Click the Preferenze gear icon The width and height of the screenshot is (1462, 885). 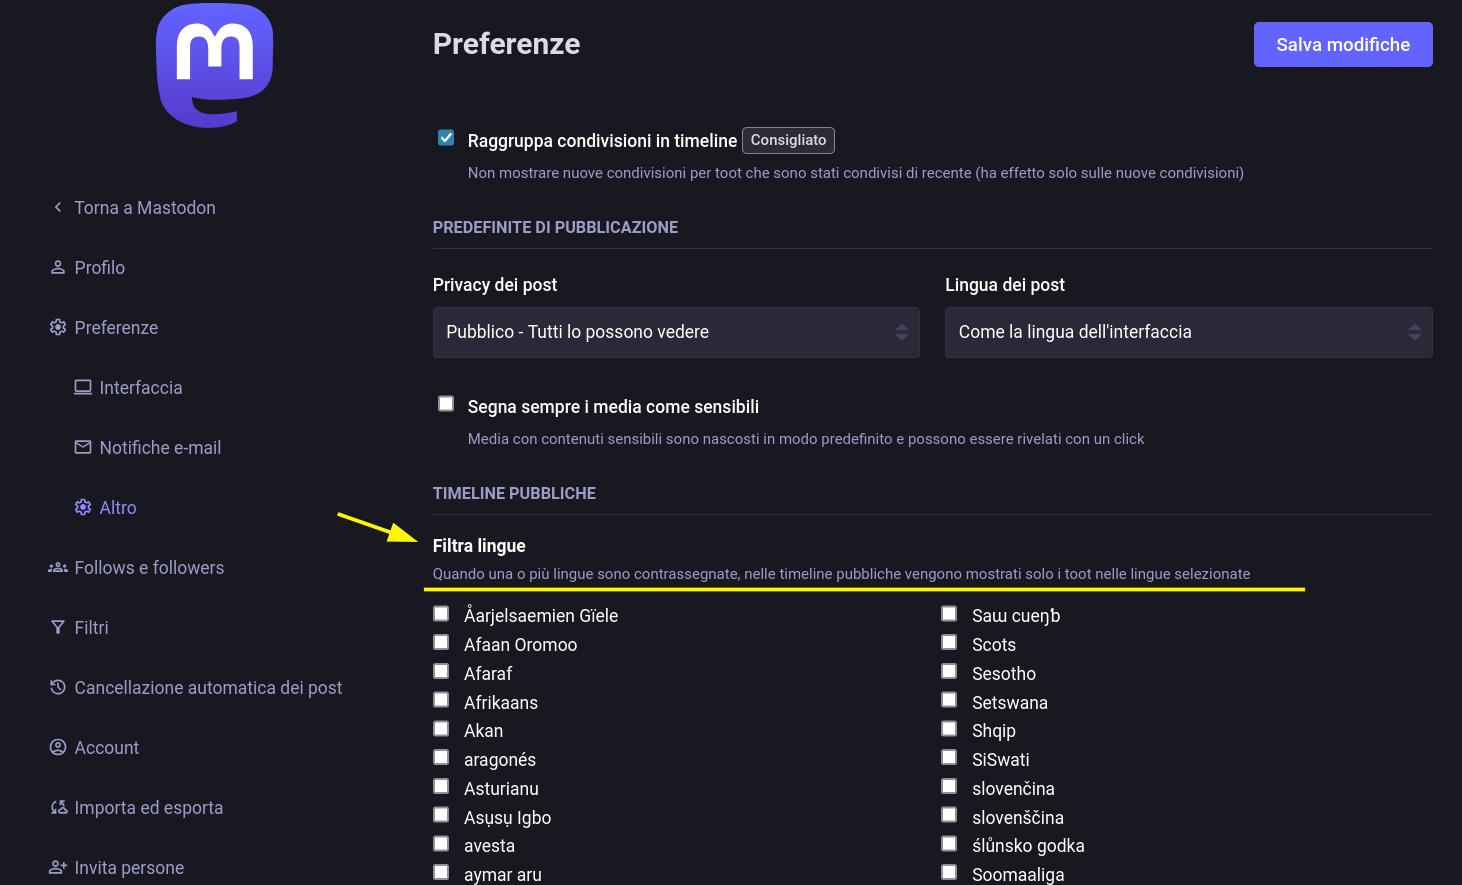coord(58,327)
